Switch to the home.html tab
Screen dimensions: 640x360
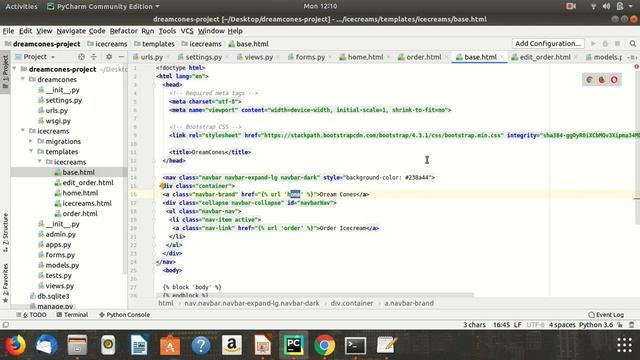click(365, 57)
